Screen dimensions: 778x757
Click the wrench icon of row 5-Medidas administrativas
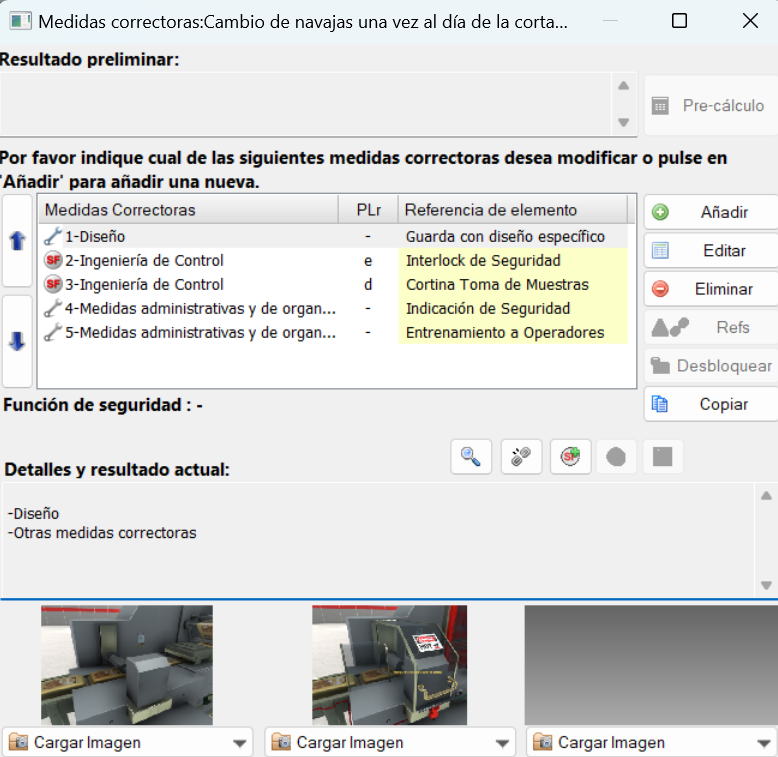(x=53, y=332)
